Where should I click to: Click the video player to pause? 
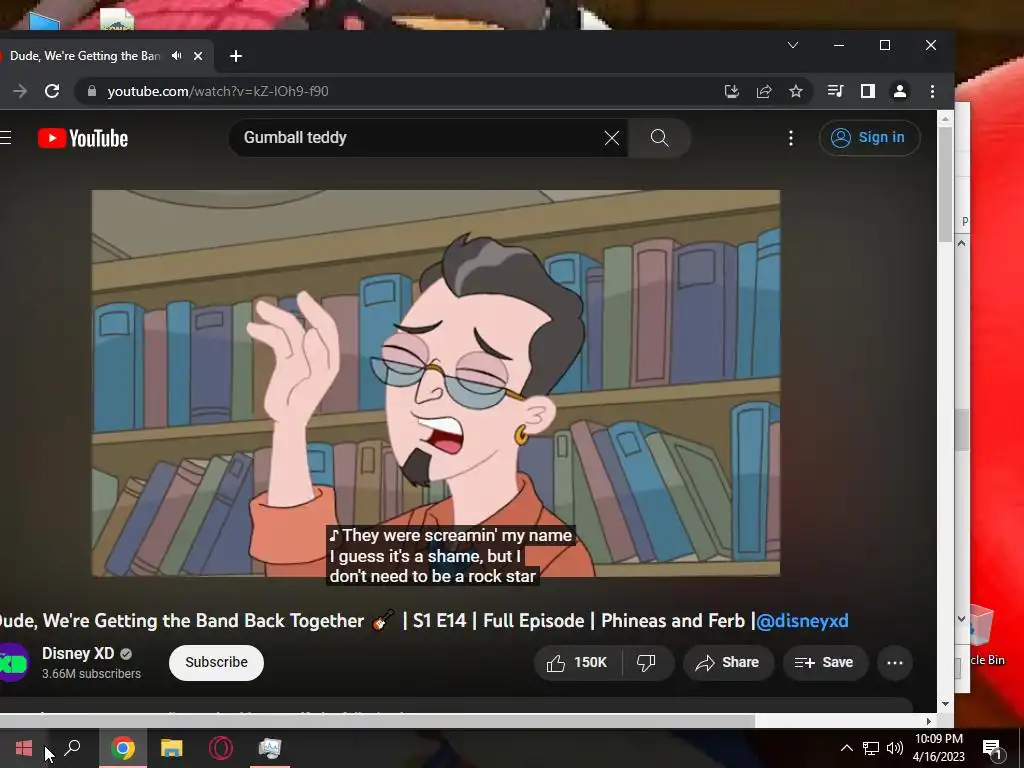pos(436,383)
